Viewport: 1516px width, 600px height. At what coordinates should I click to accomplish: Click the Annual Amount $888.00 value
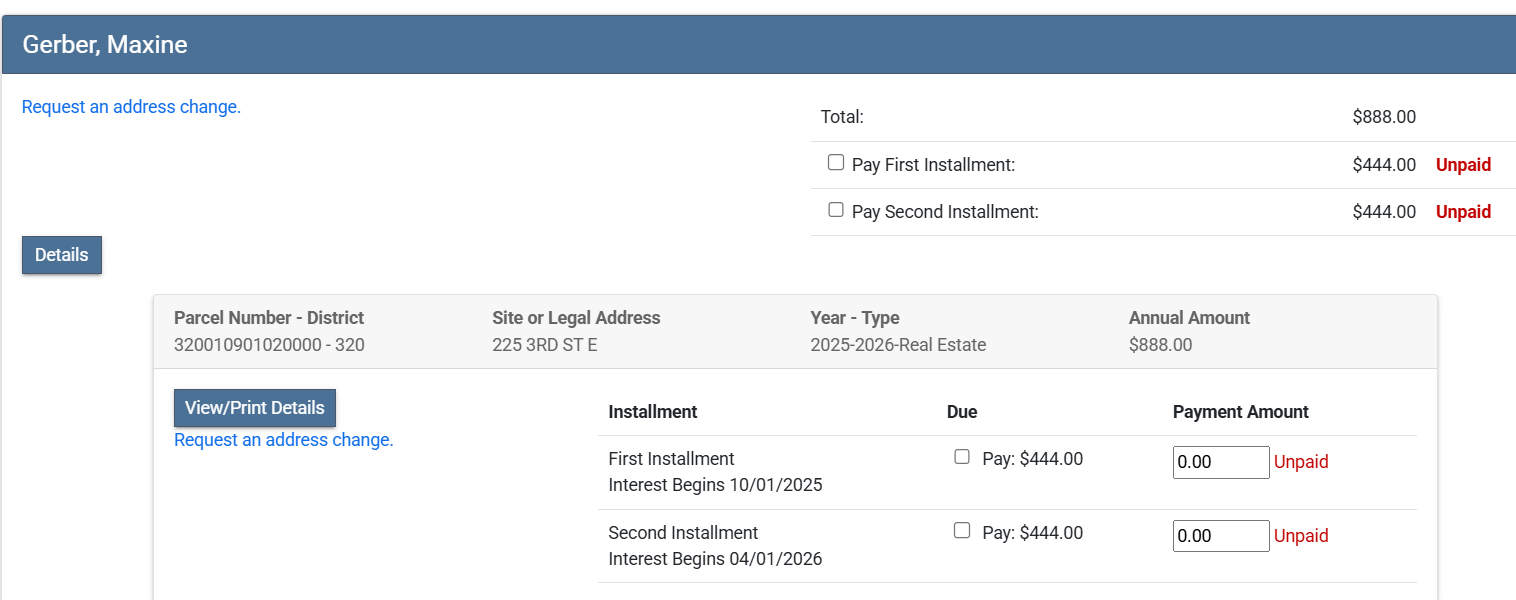(1160, 346)
